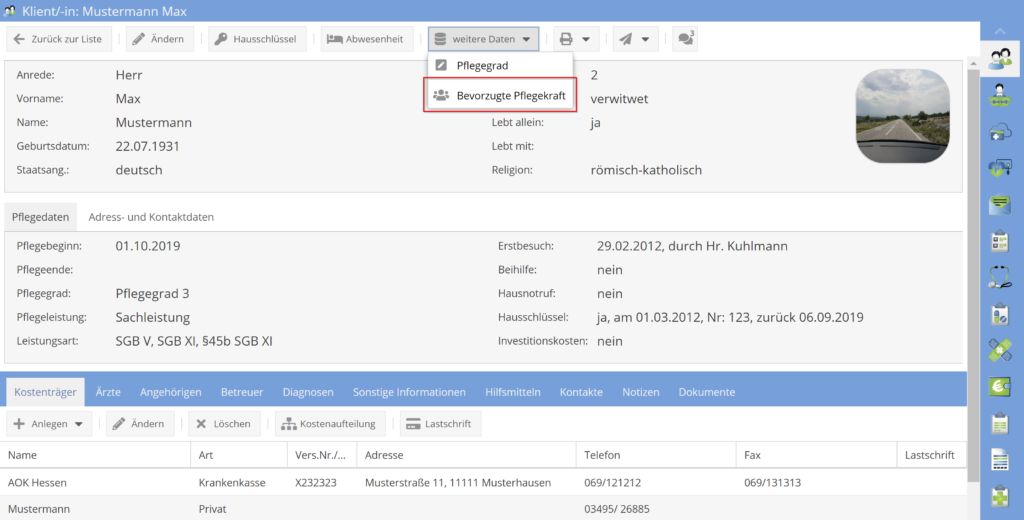This screenshot has width=1024, height=520.
Task: Open the comments icon with badge 3
Action: click(685, 39)
